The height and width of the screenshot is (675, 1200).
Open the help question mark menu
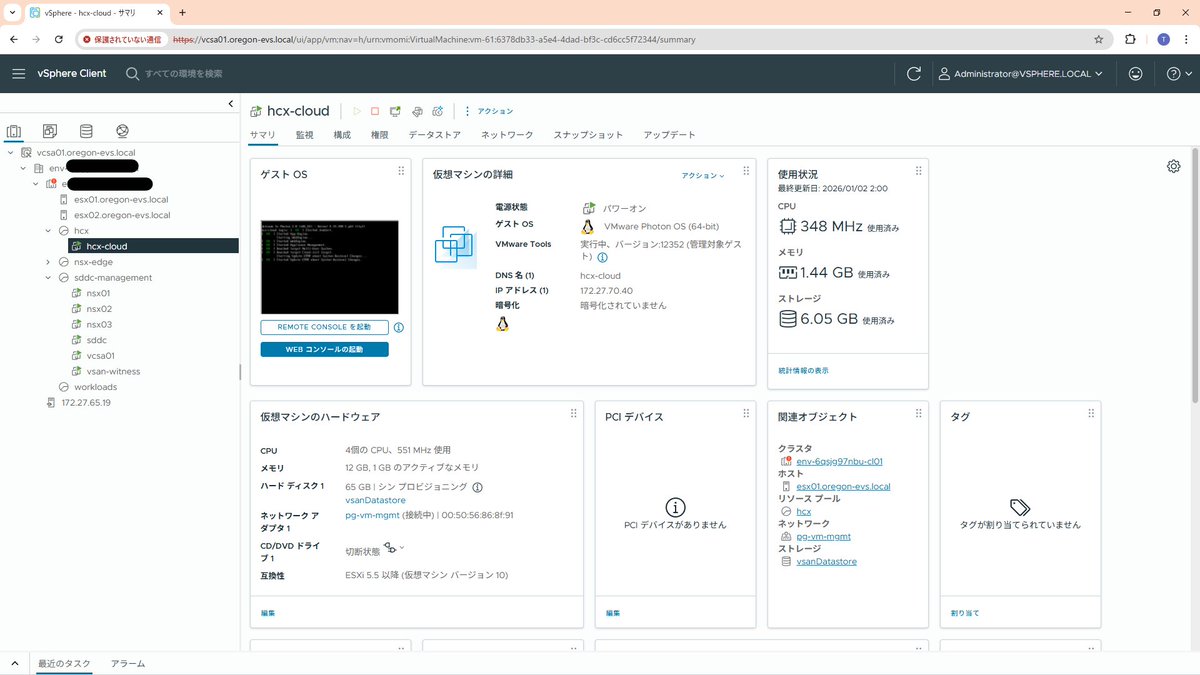coord(1179,74)
